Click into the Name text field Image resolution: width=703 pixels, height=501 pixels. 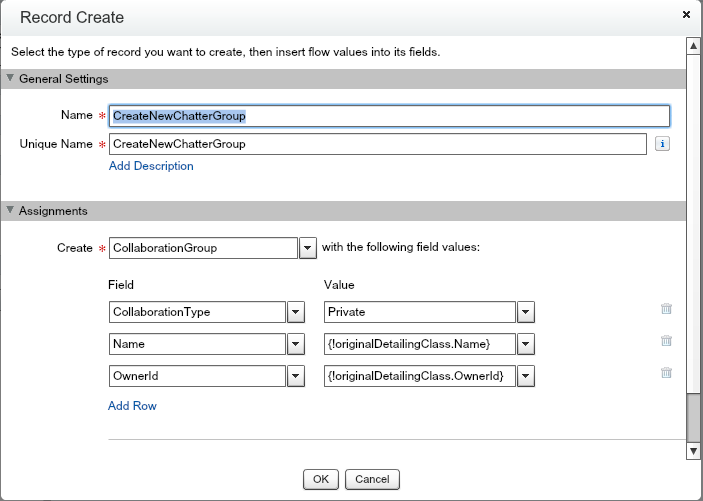point(389,116)
